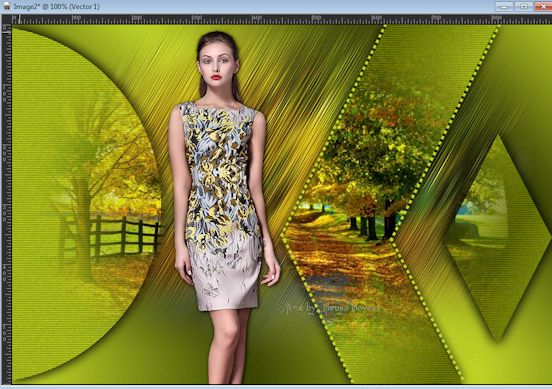Click the 400 mark on horizontal ruler
552x389 pixels.
click(x=257, y=18)
